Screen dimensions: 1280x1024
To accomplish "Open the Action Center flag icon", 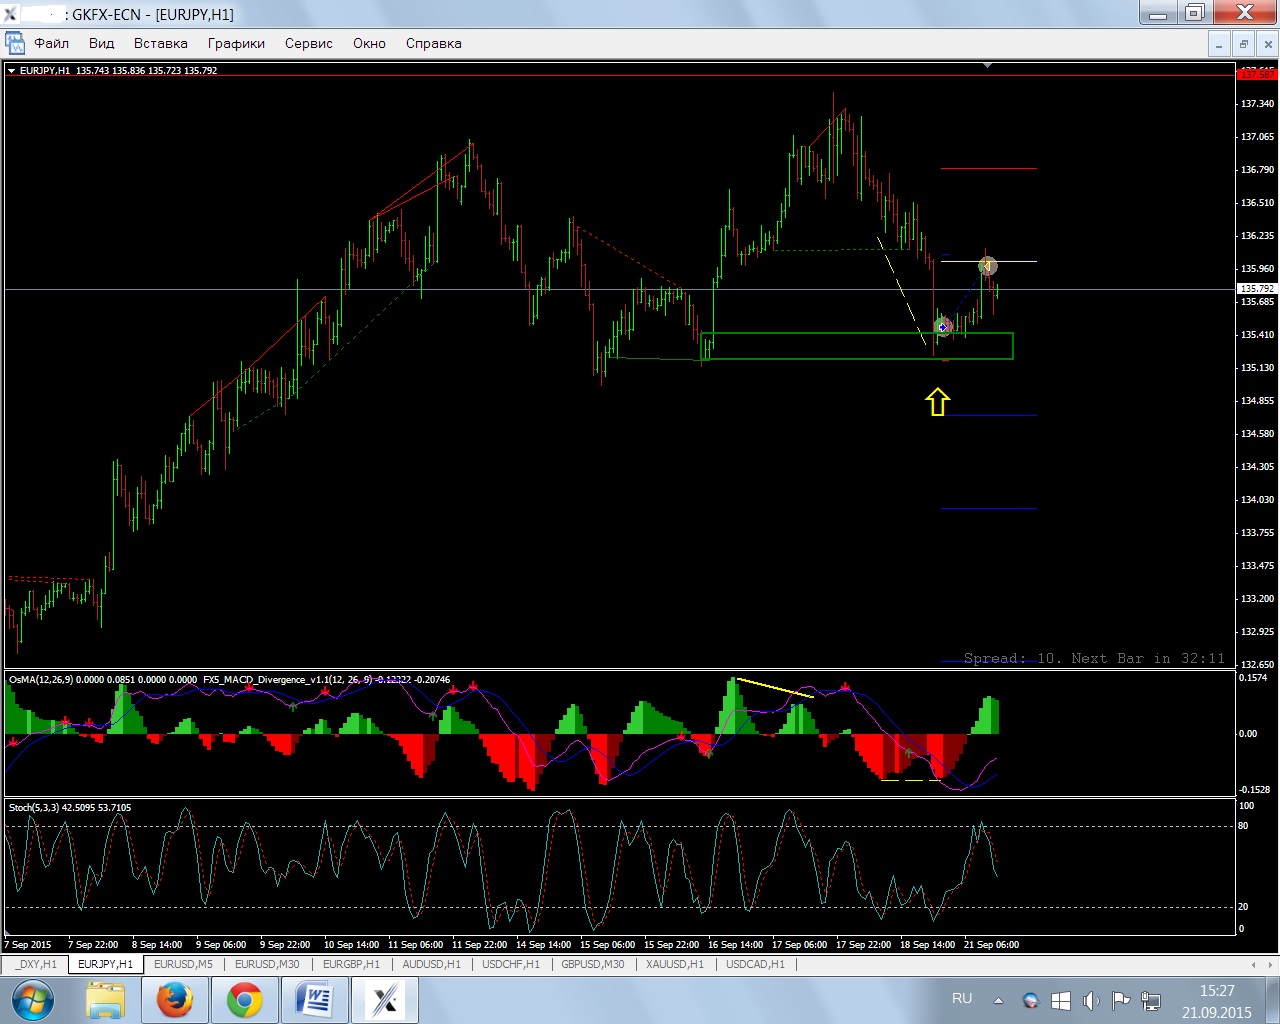I will (1120, 1000).
